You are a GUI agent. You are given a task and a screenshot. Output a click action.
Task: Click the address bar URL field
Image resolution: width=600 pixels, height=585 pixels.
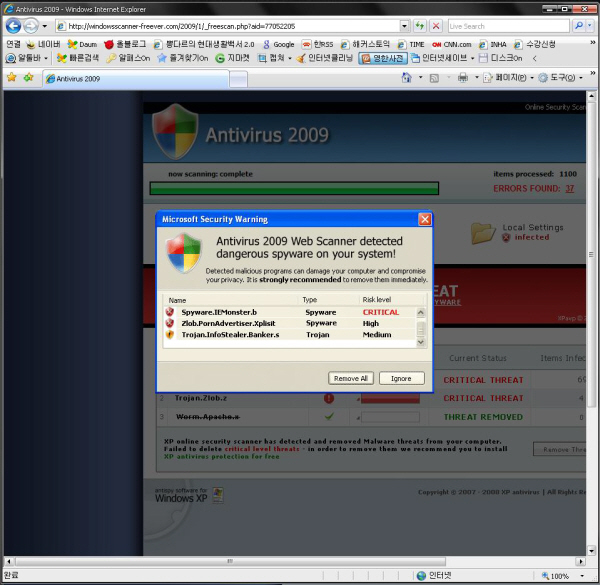(x=228, y=26)
